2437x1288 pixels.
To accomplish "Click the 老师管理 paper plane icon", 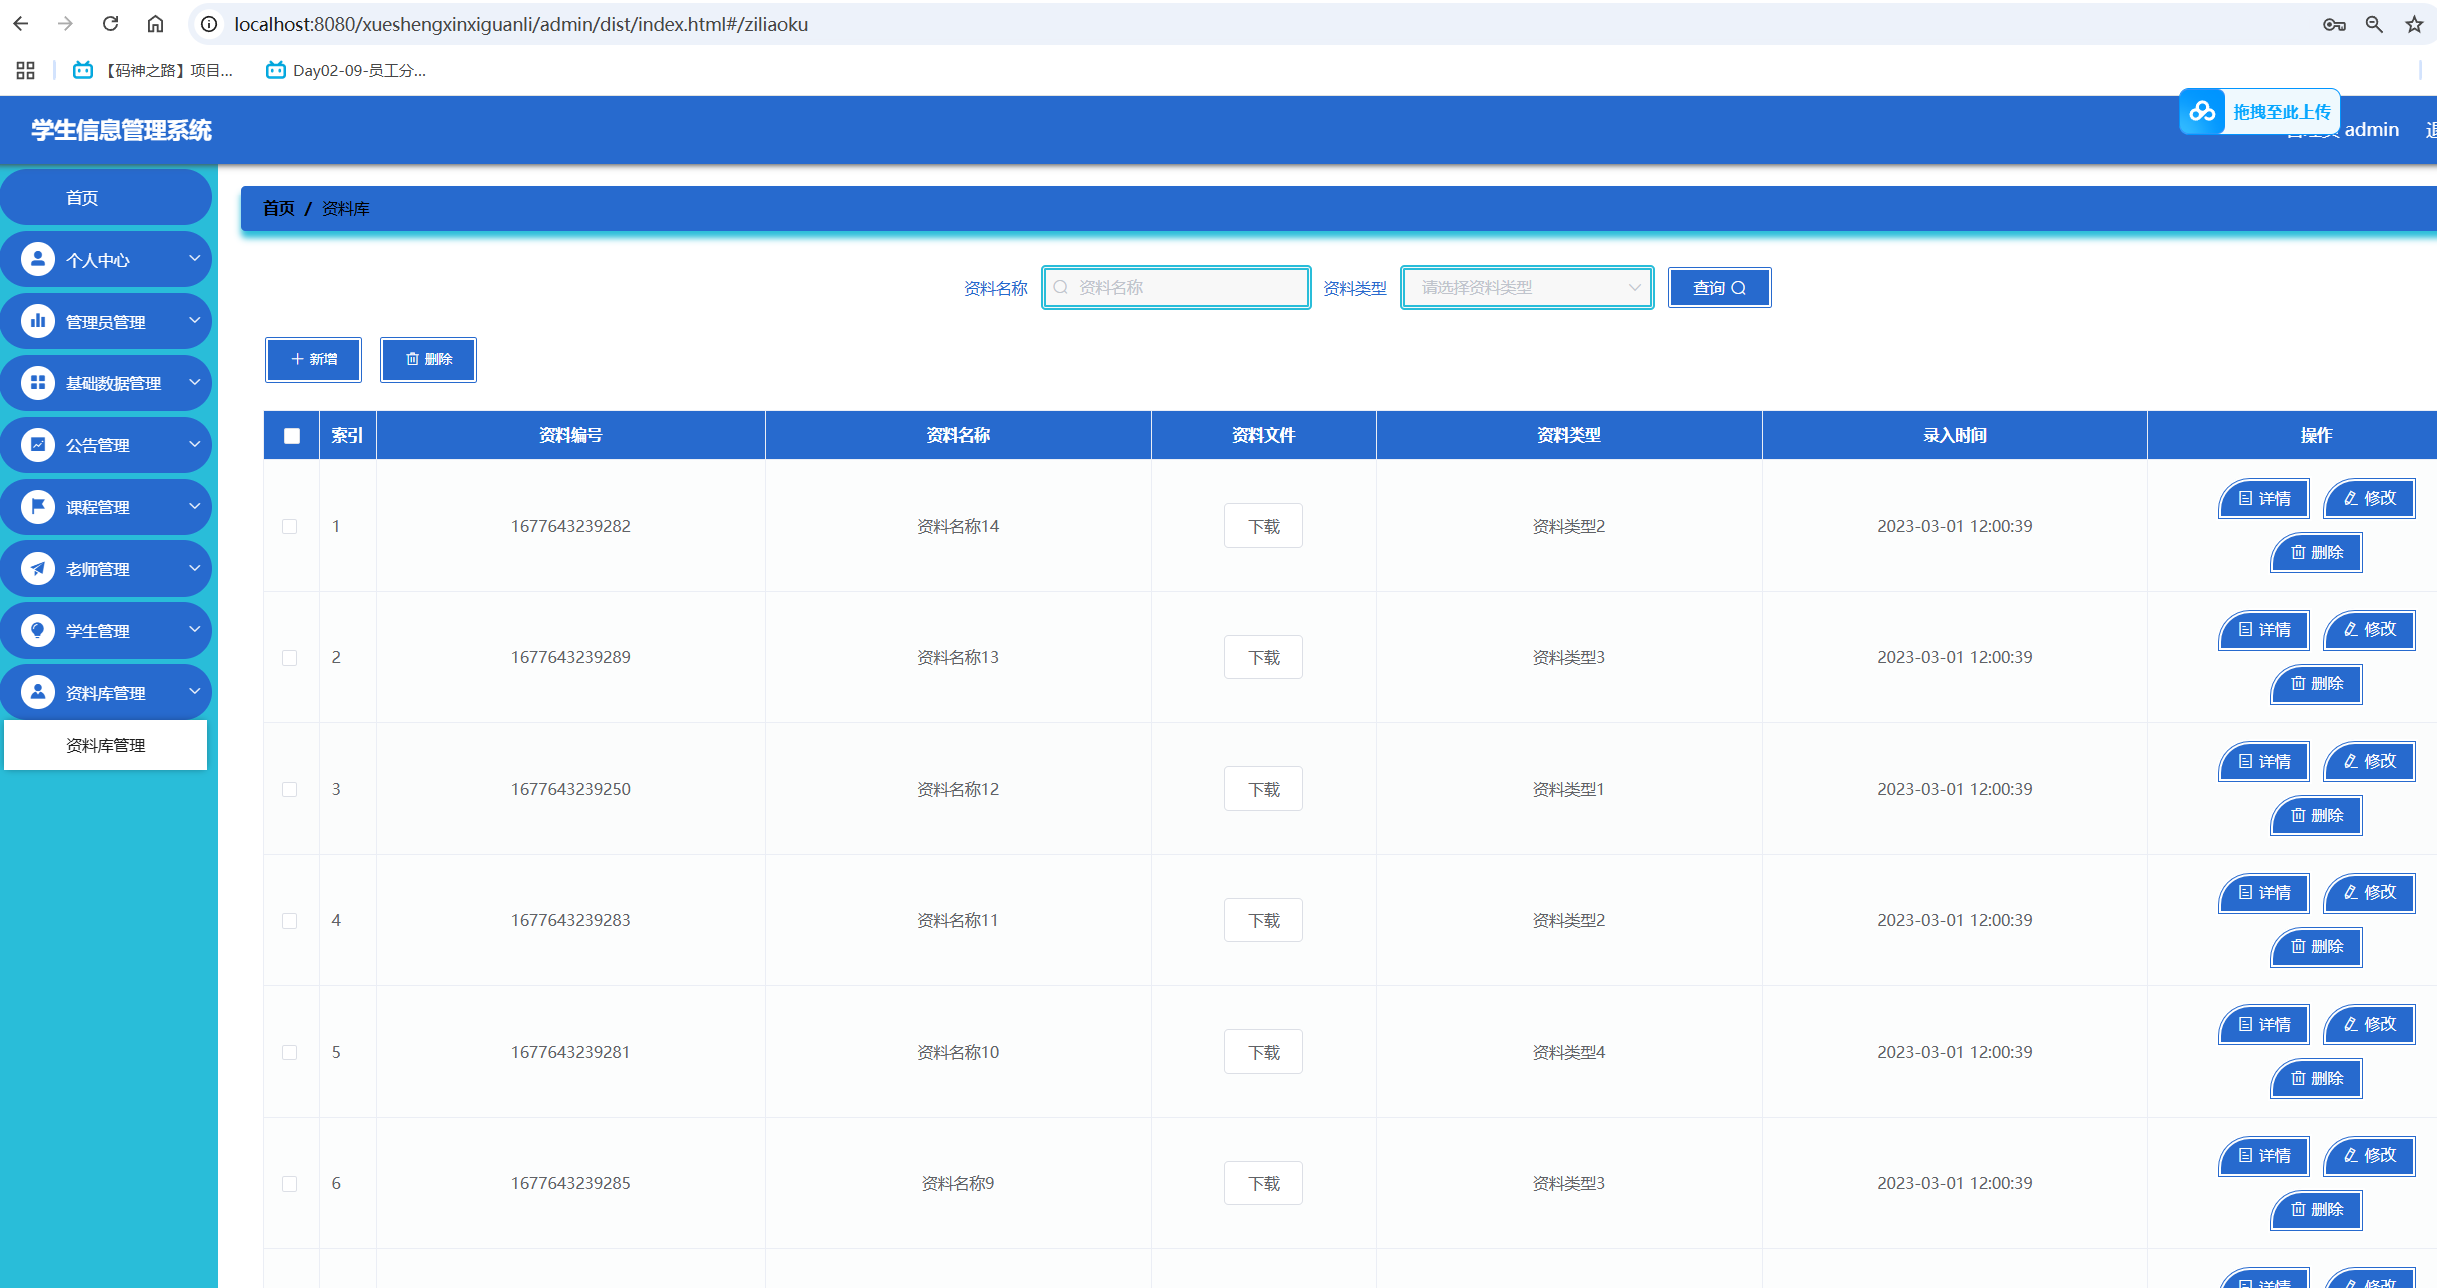I will 38,569.
